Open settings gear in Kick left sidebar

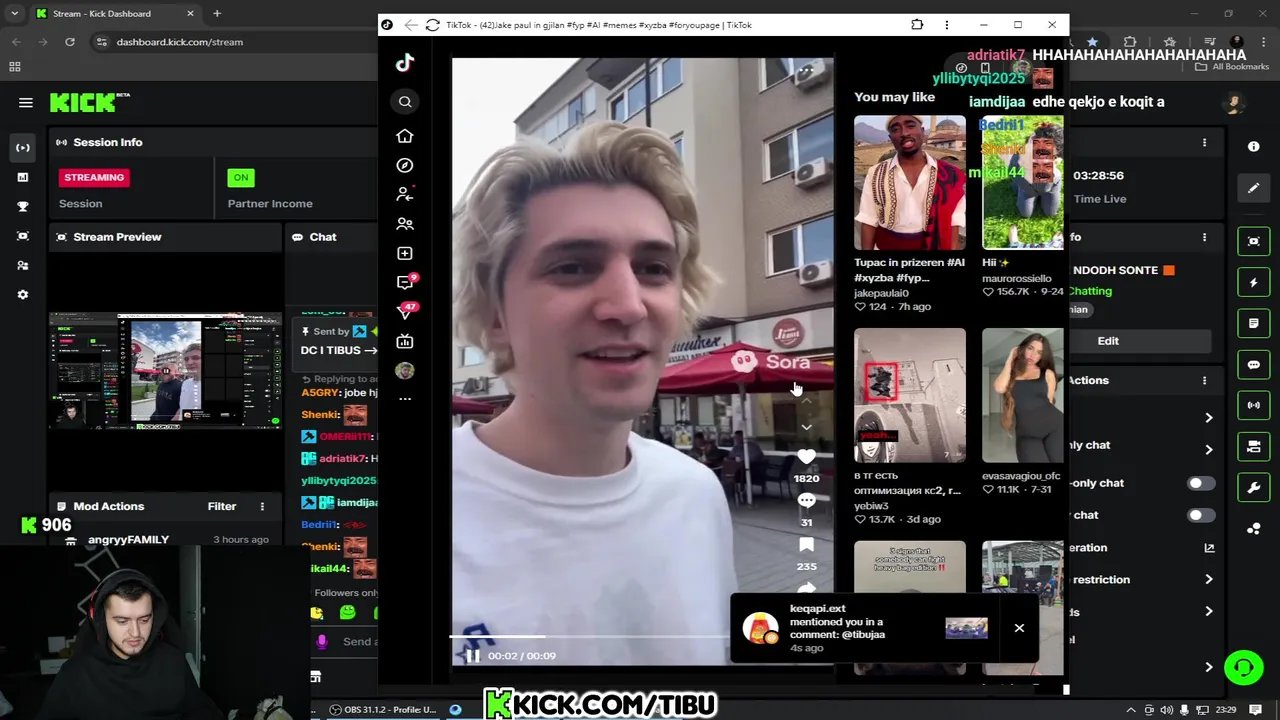coord(23,295)
